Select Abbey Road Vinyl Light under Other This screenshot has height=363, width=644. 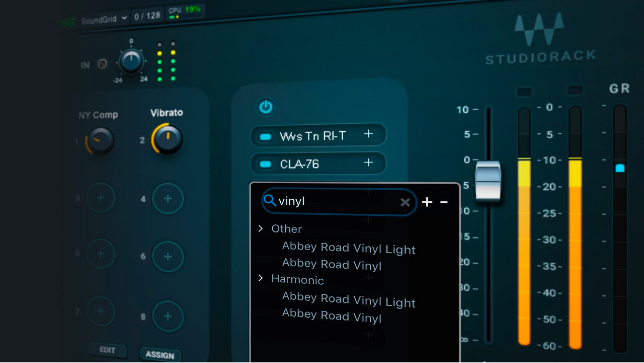coord(349,248)
